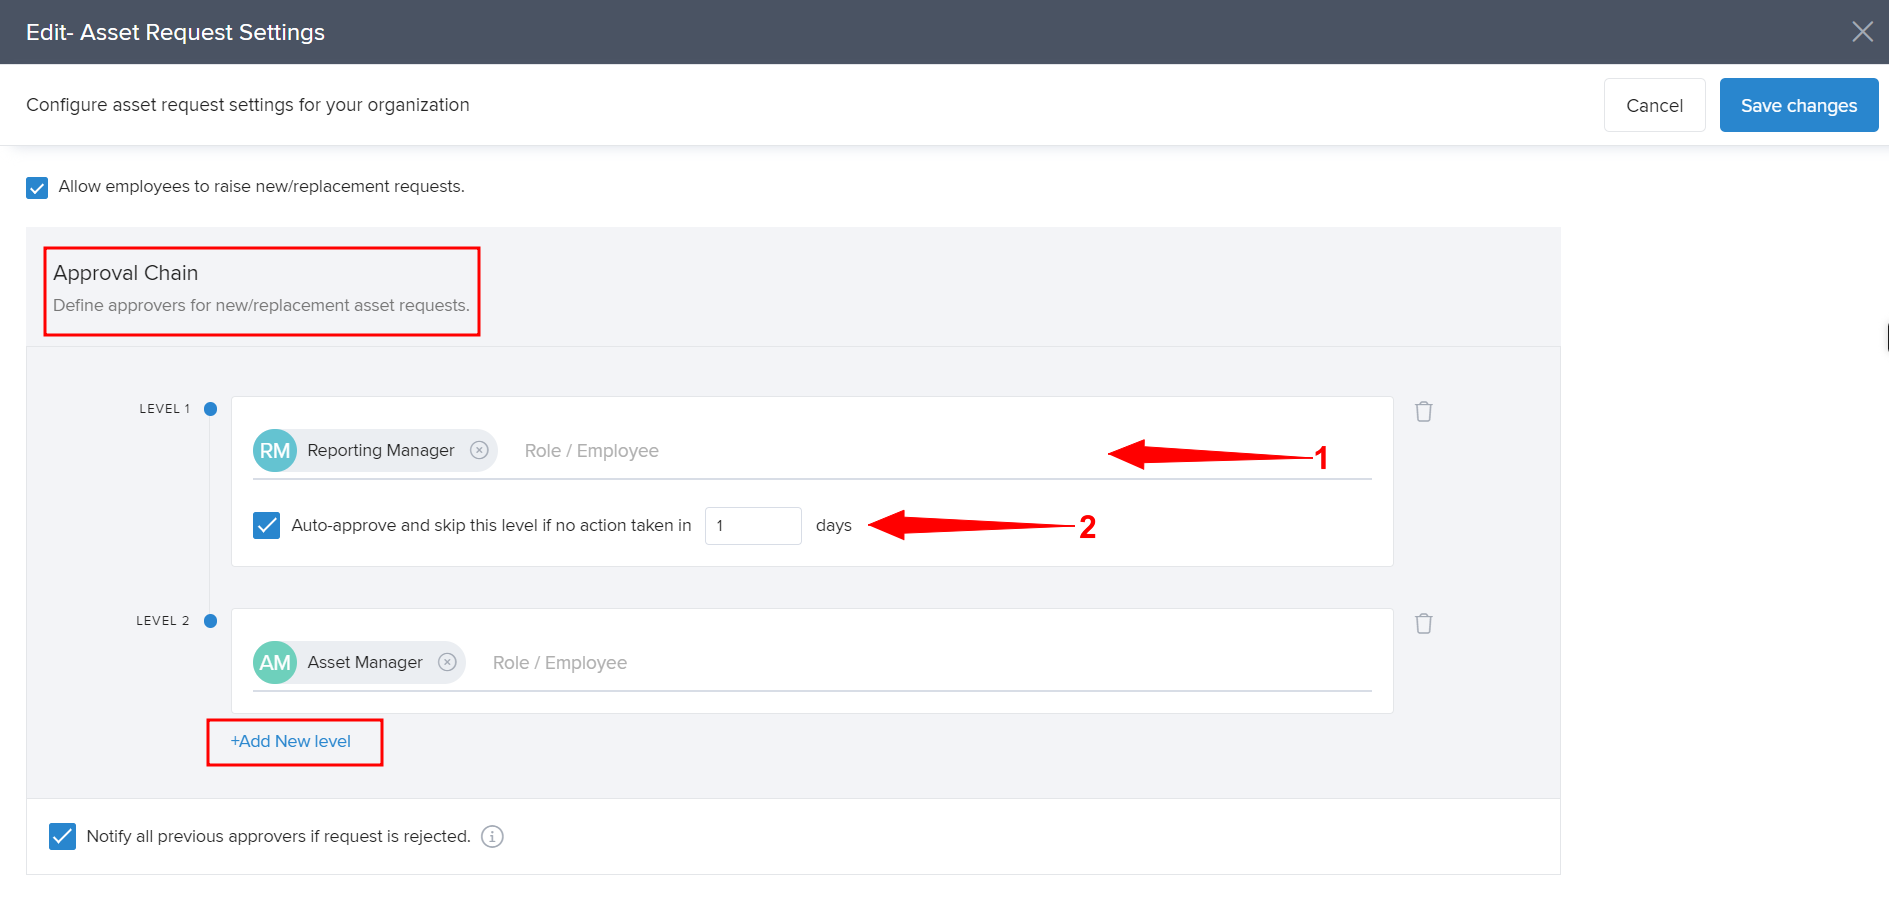Click the Cancel button
The width and height of the screenshot is (1889, 899).
coord(1653,105)
